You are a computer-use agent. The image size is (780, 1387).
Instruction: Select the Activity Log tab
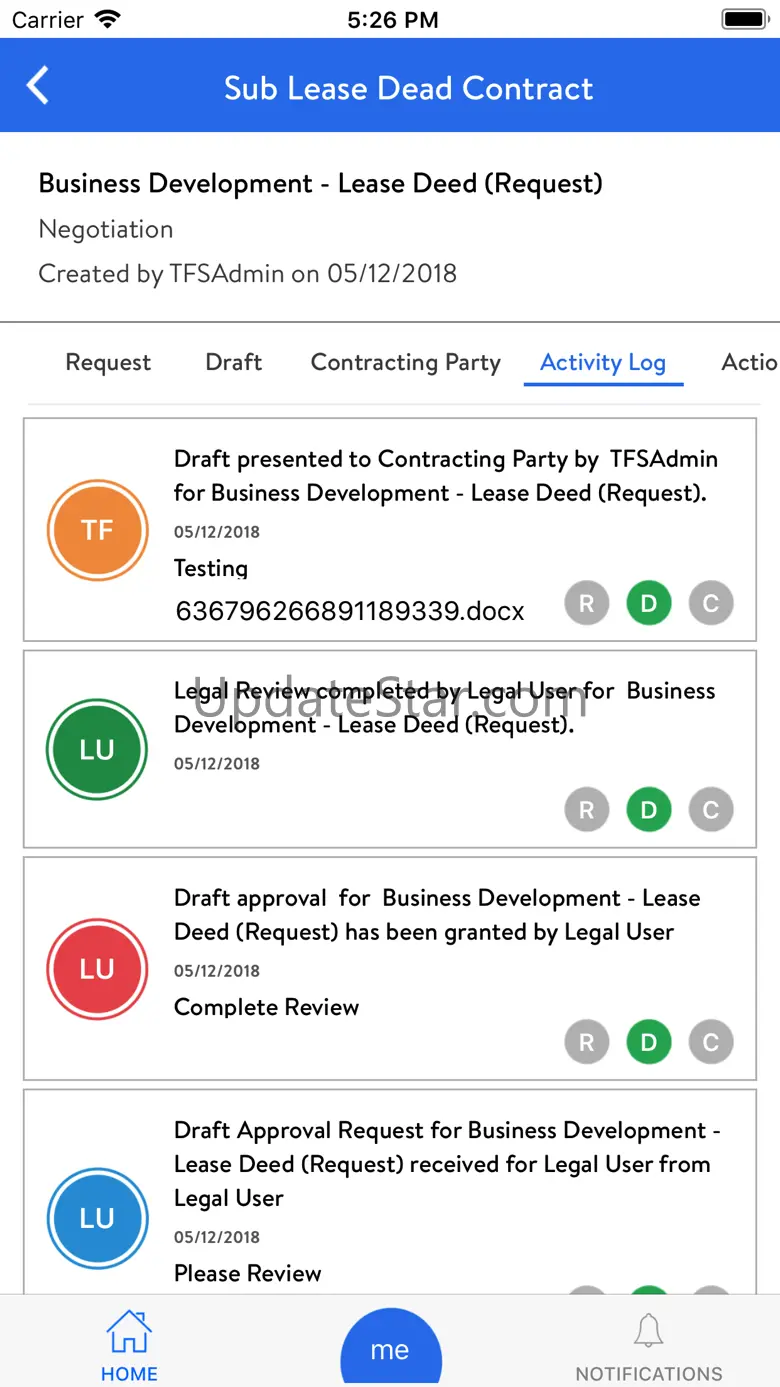603,362
